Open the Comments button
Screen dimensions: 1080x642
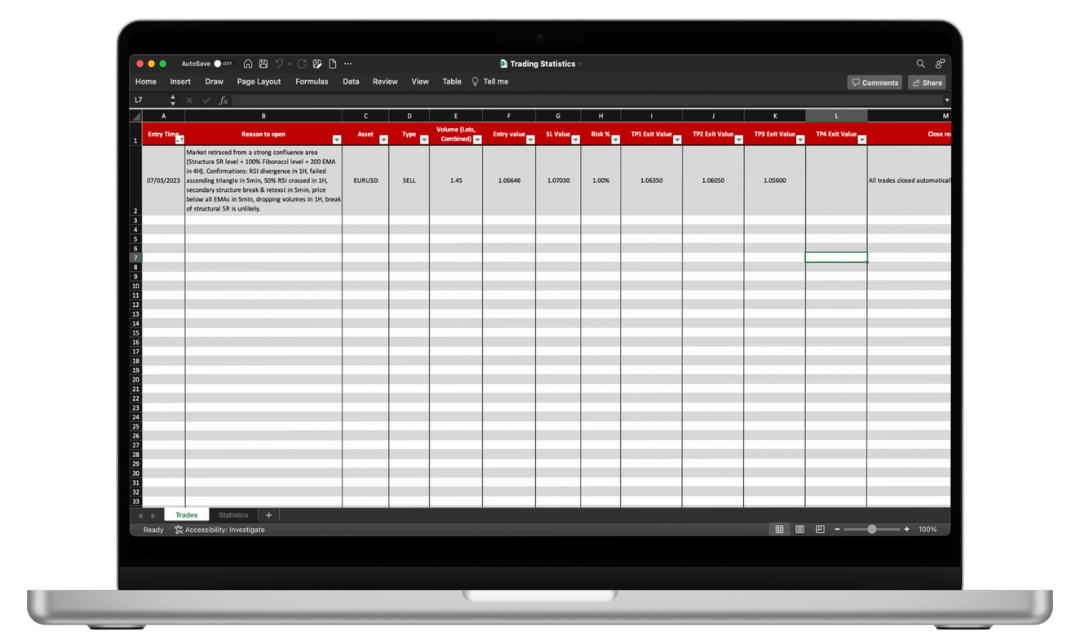(874, 82)
